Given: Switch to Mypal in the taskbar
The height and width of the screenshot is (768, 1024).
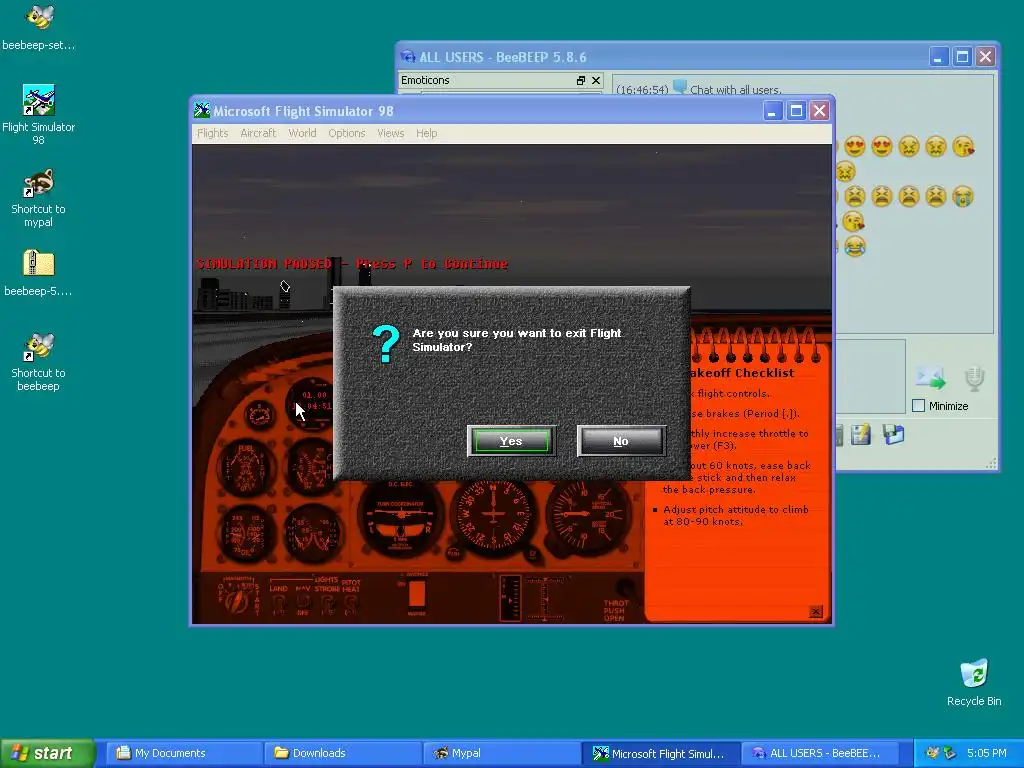Looking at the screenshot, I should pyautogui.click(x=502, y=753).
